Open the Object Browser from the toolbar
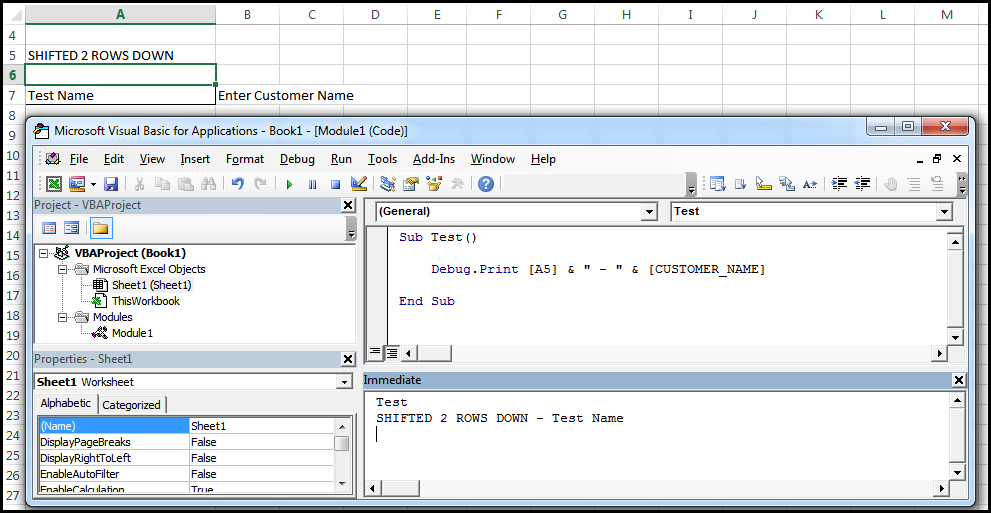Screen dimensions: 991x513 [x=434, y=184]
